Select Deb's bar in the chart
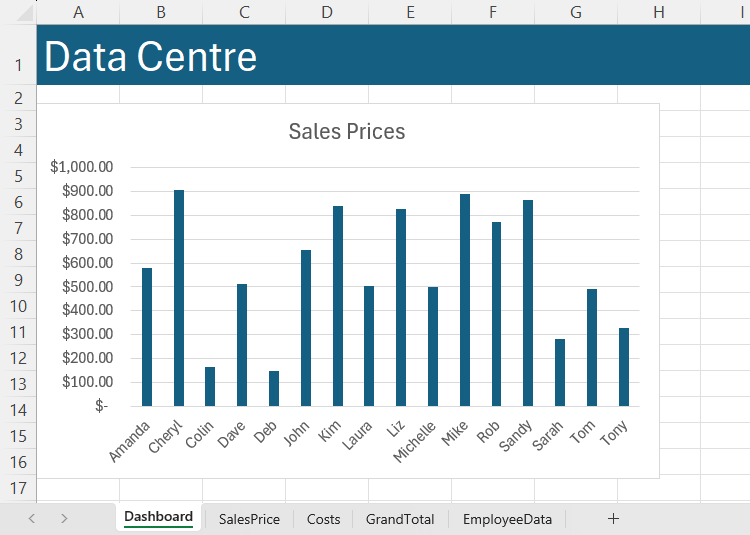This screenshot has width=750, height=535. tap(274, 388)
